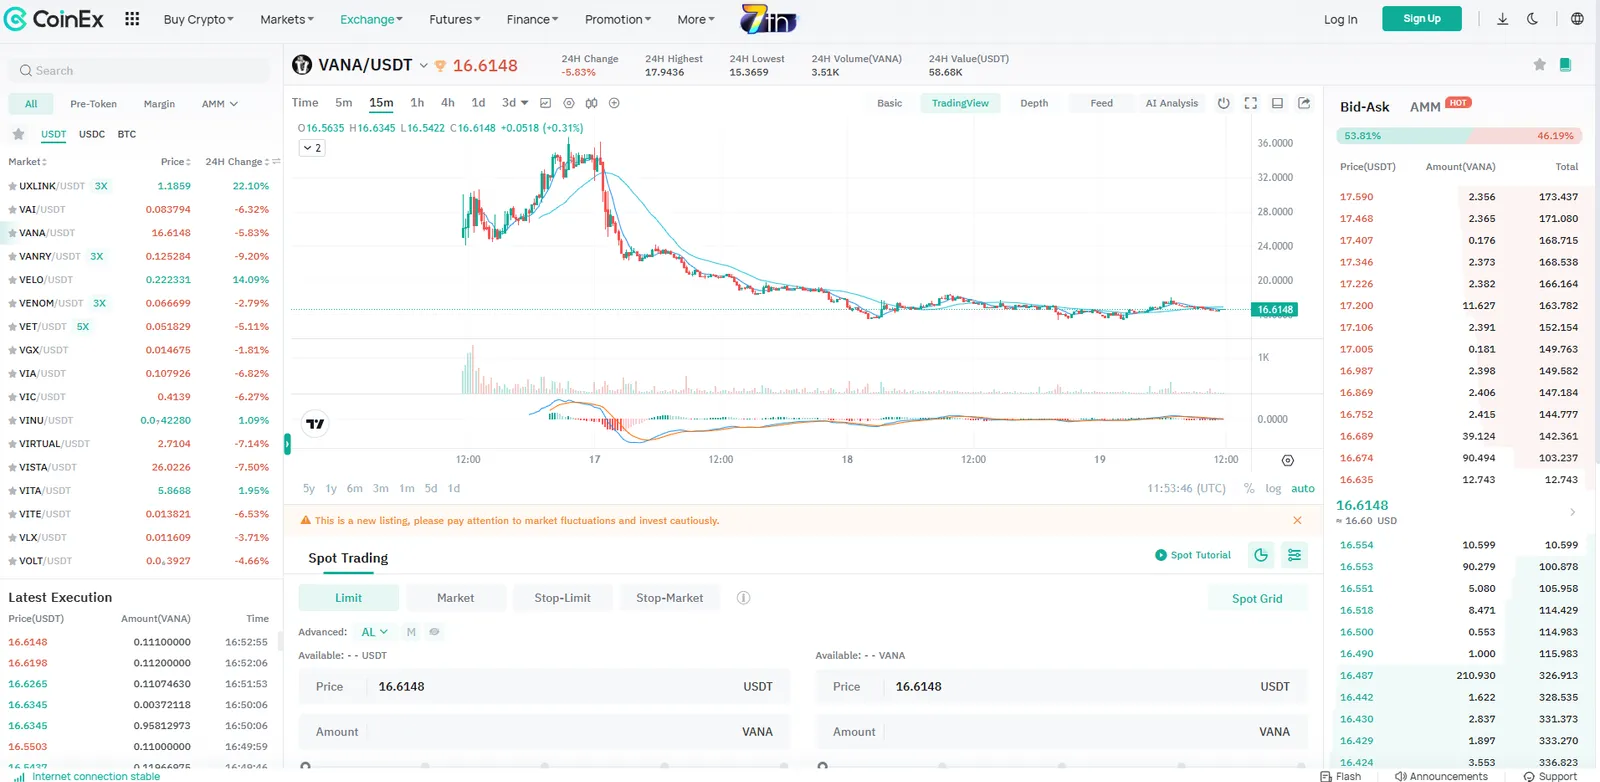Share the chart with the export icon
Screen dimensions: 1600x782
tap(1304, 103)
